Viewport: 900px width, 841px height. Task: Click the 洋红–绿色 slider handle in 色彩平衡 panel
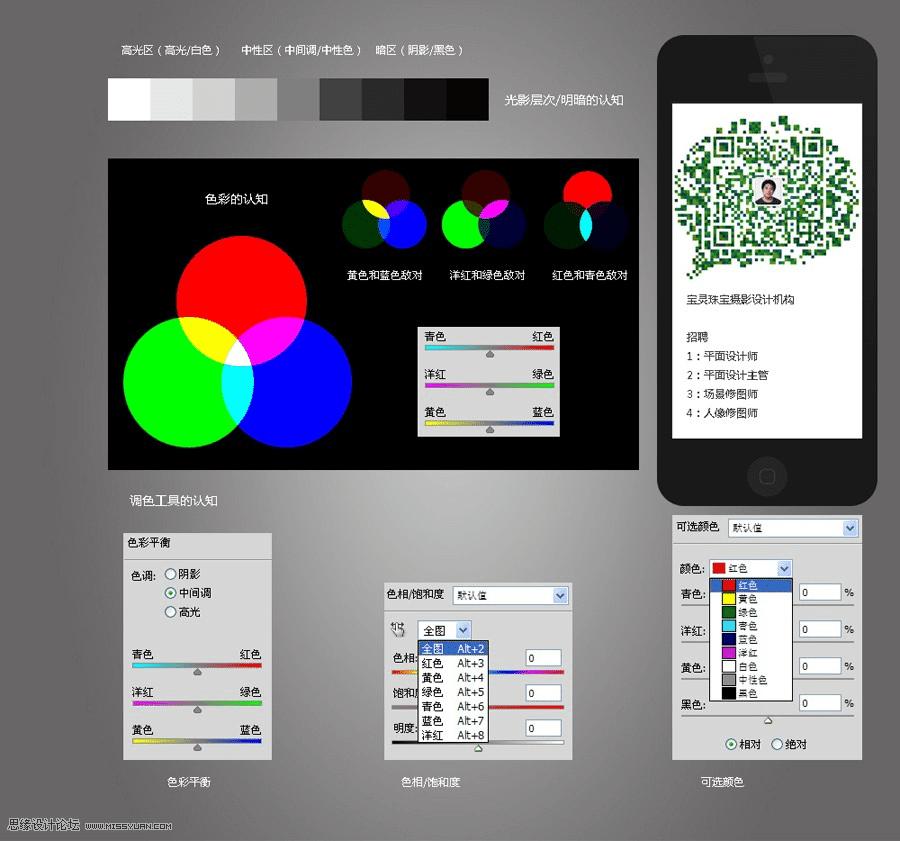pyautogui.click(x=197, y=710)
